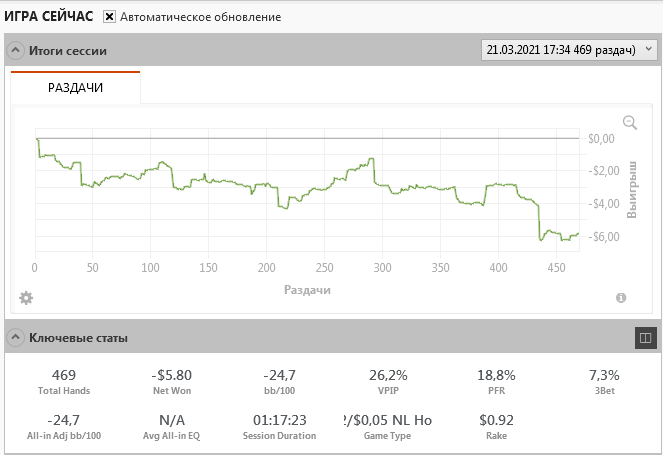Viewport: 663px width, 455px height.
Task: Toggle the key stats column layout icon
Action: [x=645, y=338]
